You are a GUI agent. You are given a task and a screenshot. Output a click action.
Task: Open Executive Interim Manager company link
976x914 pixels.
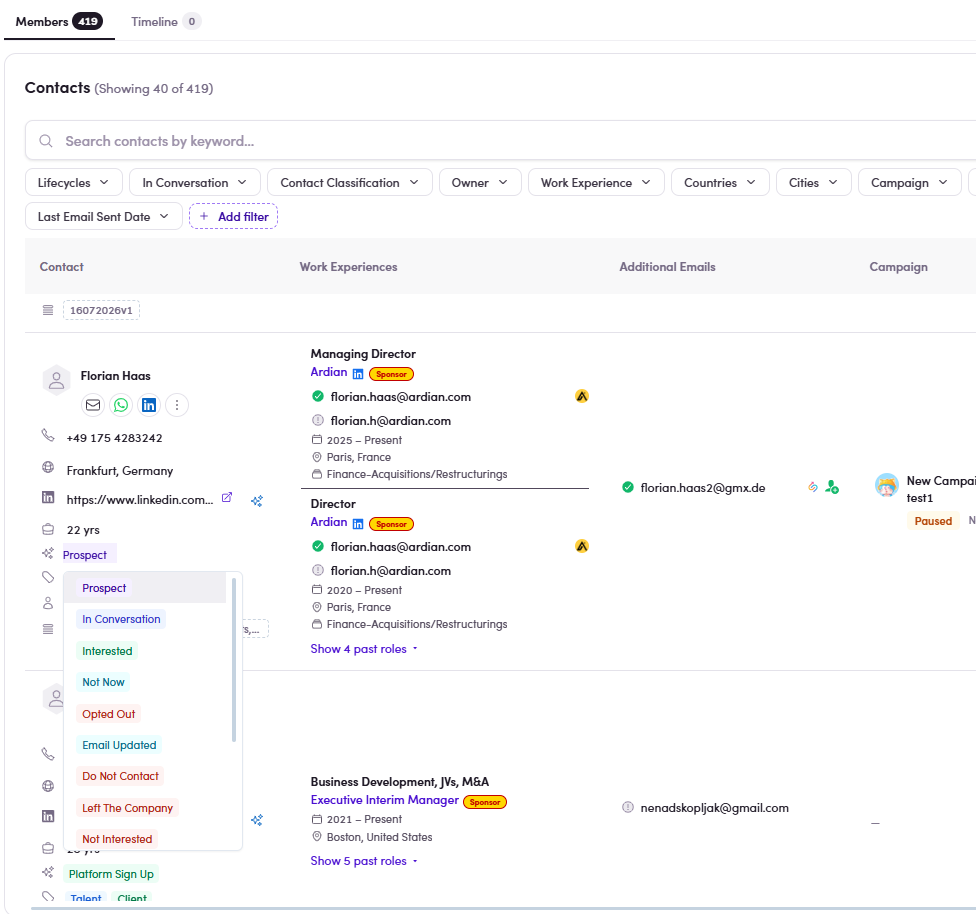pos(385,800)
